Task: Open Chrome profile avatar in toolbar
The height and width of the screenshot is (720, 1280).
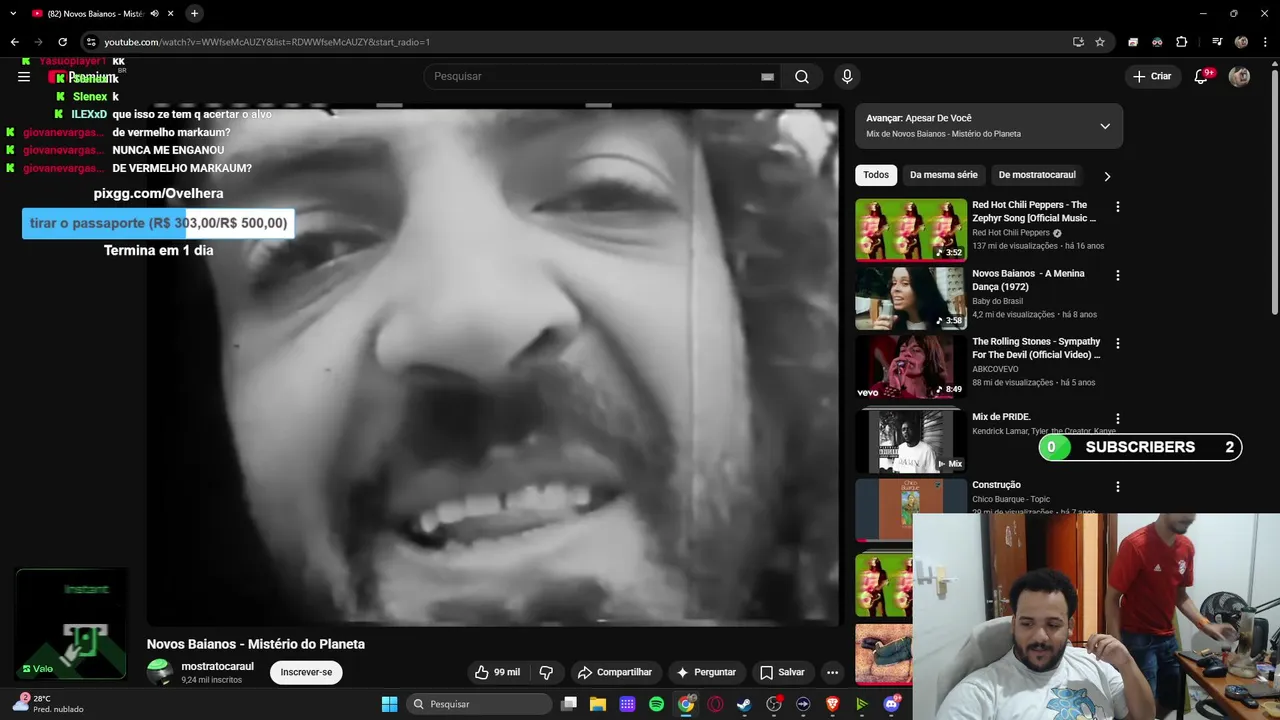Action: coord(1241,42)
